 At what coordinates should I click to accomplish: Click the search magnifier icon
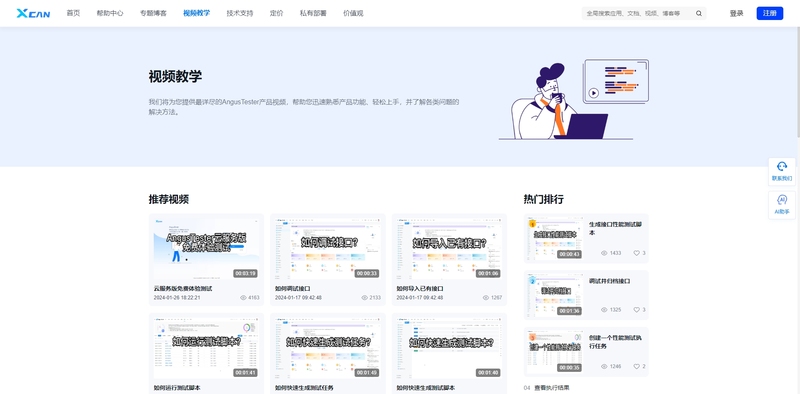(699, 13)
